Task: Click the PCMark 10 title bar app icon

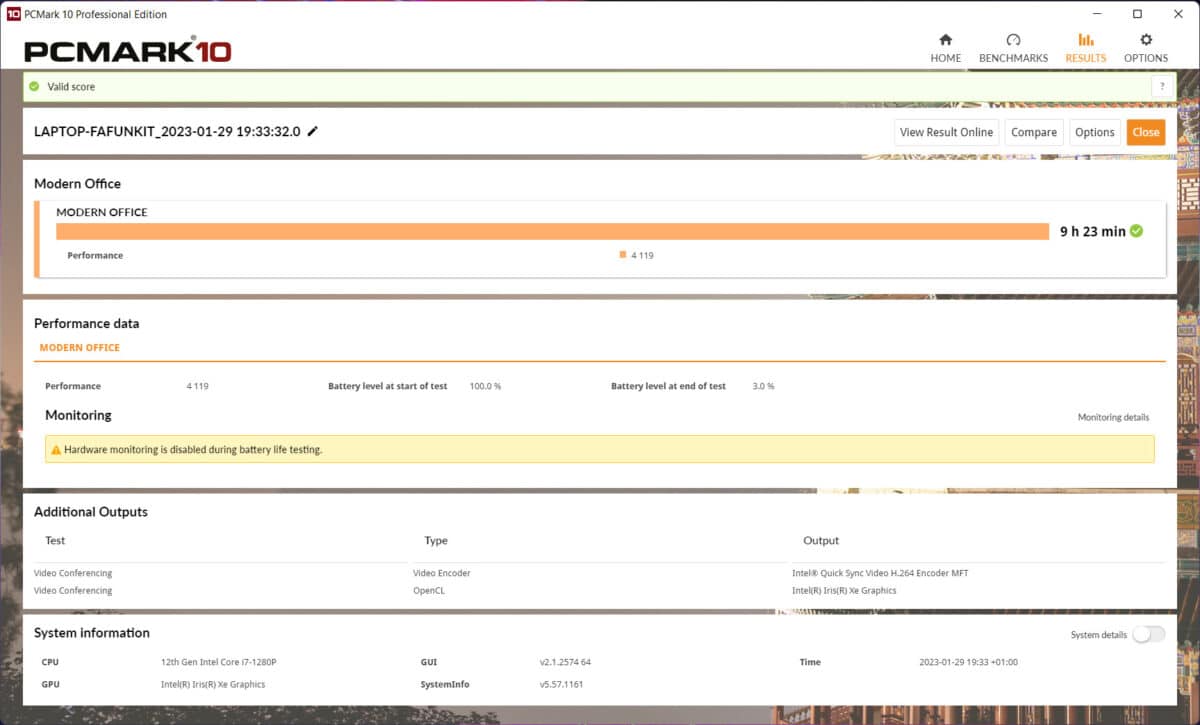Action: (x=14, y=14)
